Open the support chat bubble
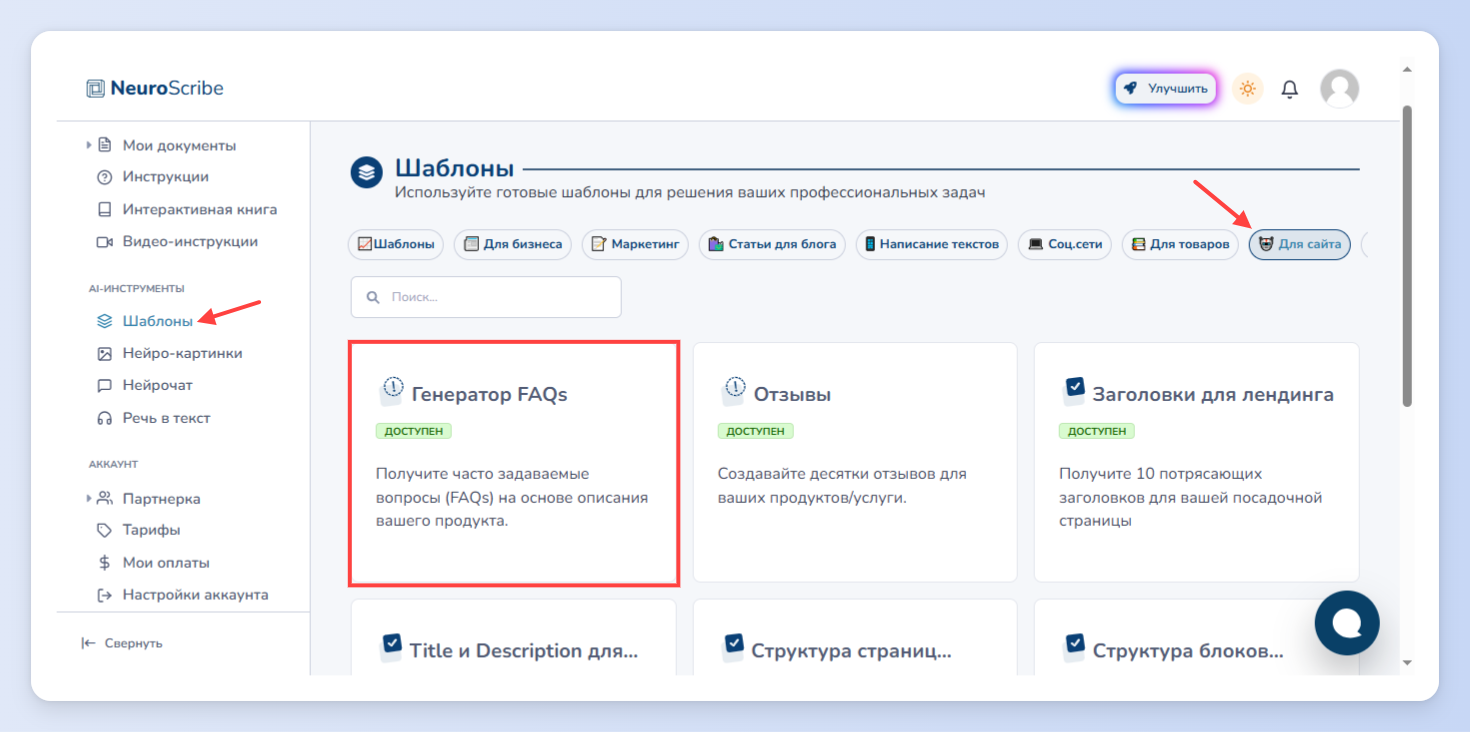Viewport: 1470px width, 732px height. coord(1347,623)
